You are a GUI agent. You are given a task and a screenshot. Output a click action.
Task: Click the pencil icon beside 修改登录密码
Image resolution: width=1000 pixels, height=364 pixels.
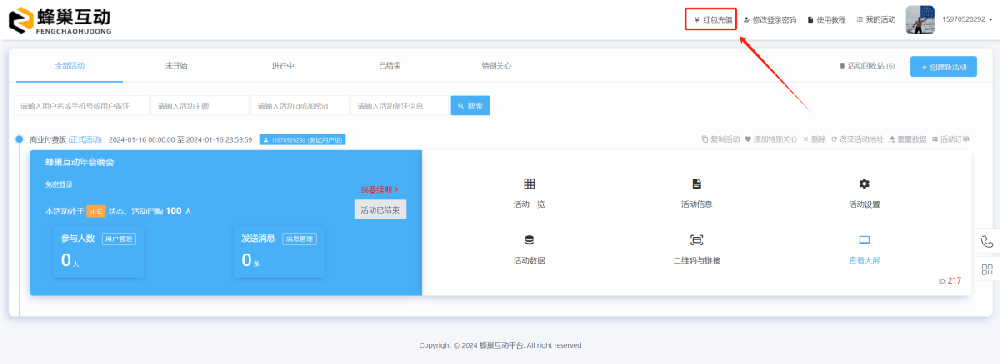(x=747, y=20)
